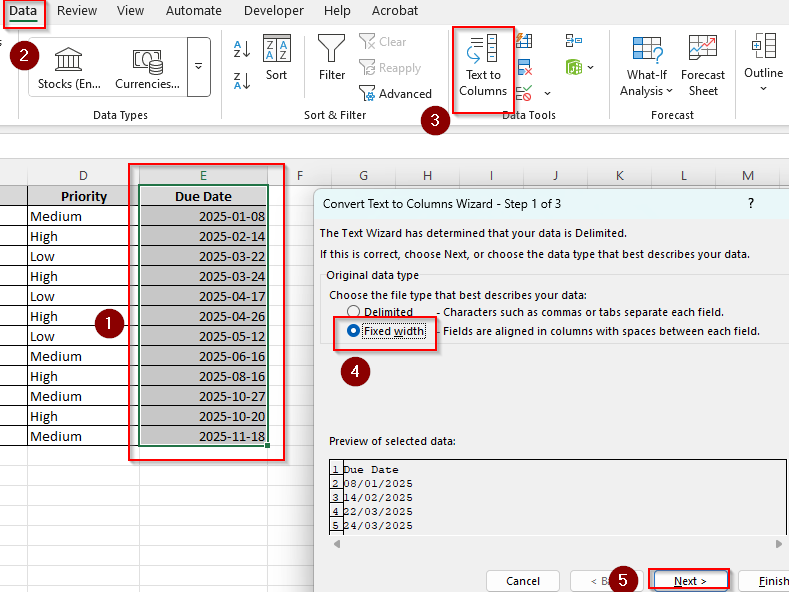Click the cell containing 2025-06-16
This screenshot has width=789, height=592.
203,356
